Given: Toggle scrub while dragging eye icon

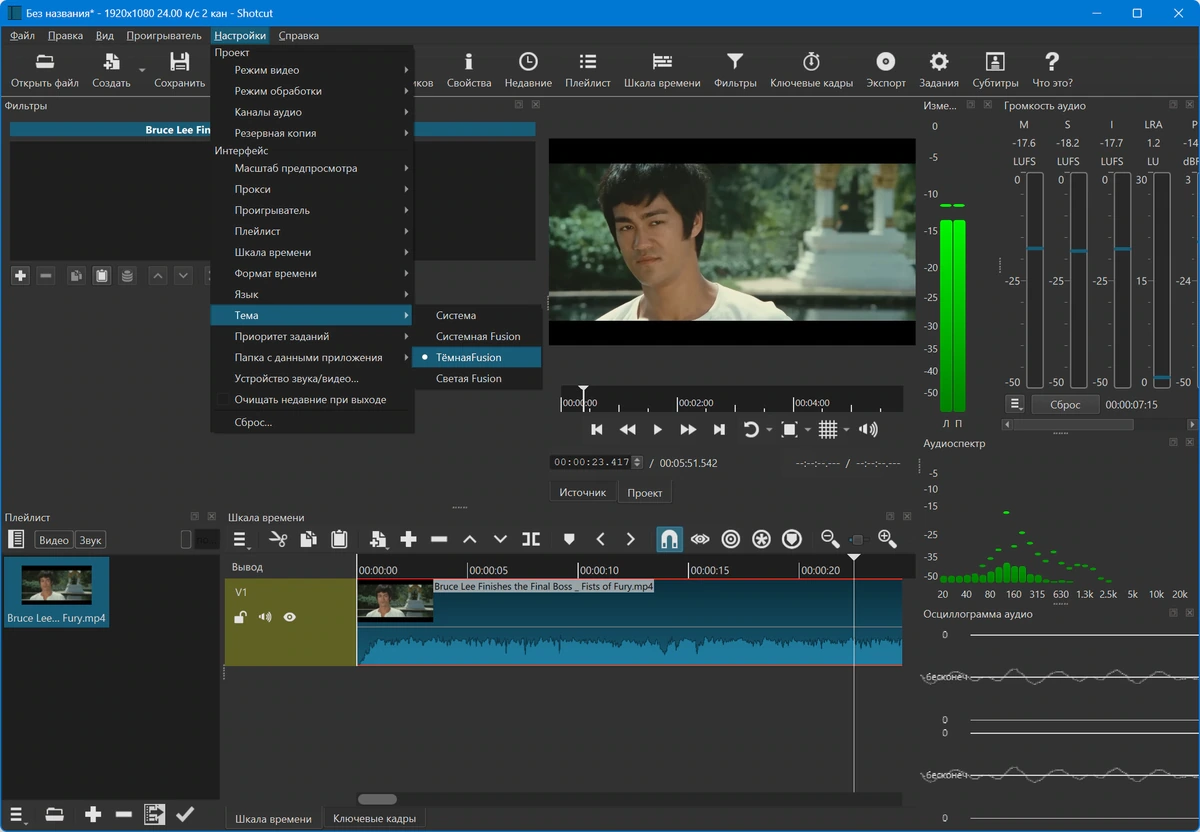Looking at the screenshot, I should (x=700, y=539).
